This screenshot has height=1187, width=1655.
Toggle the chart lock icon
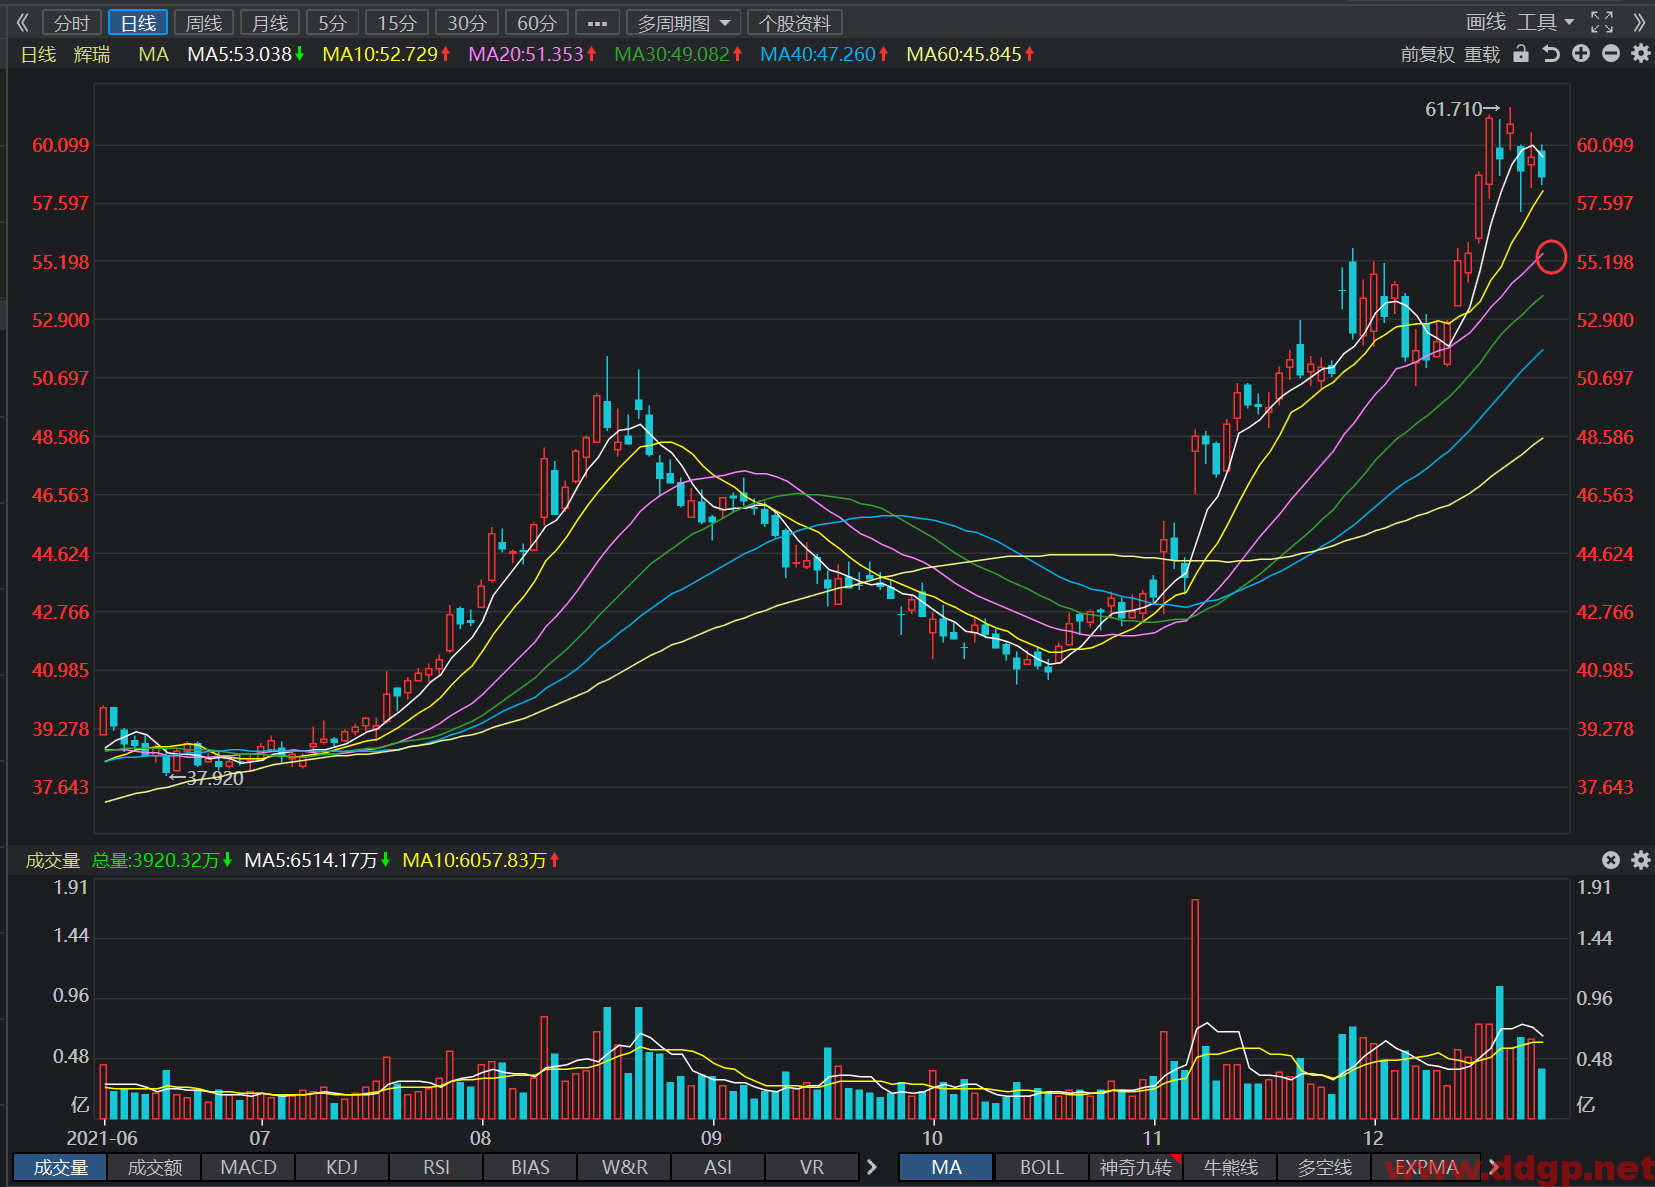[1521, 54]
